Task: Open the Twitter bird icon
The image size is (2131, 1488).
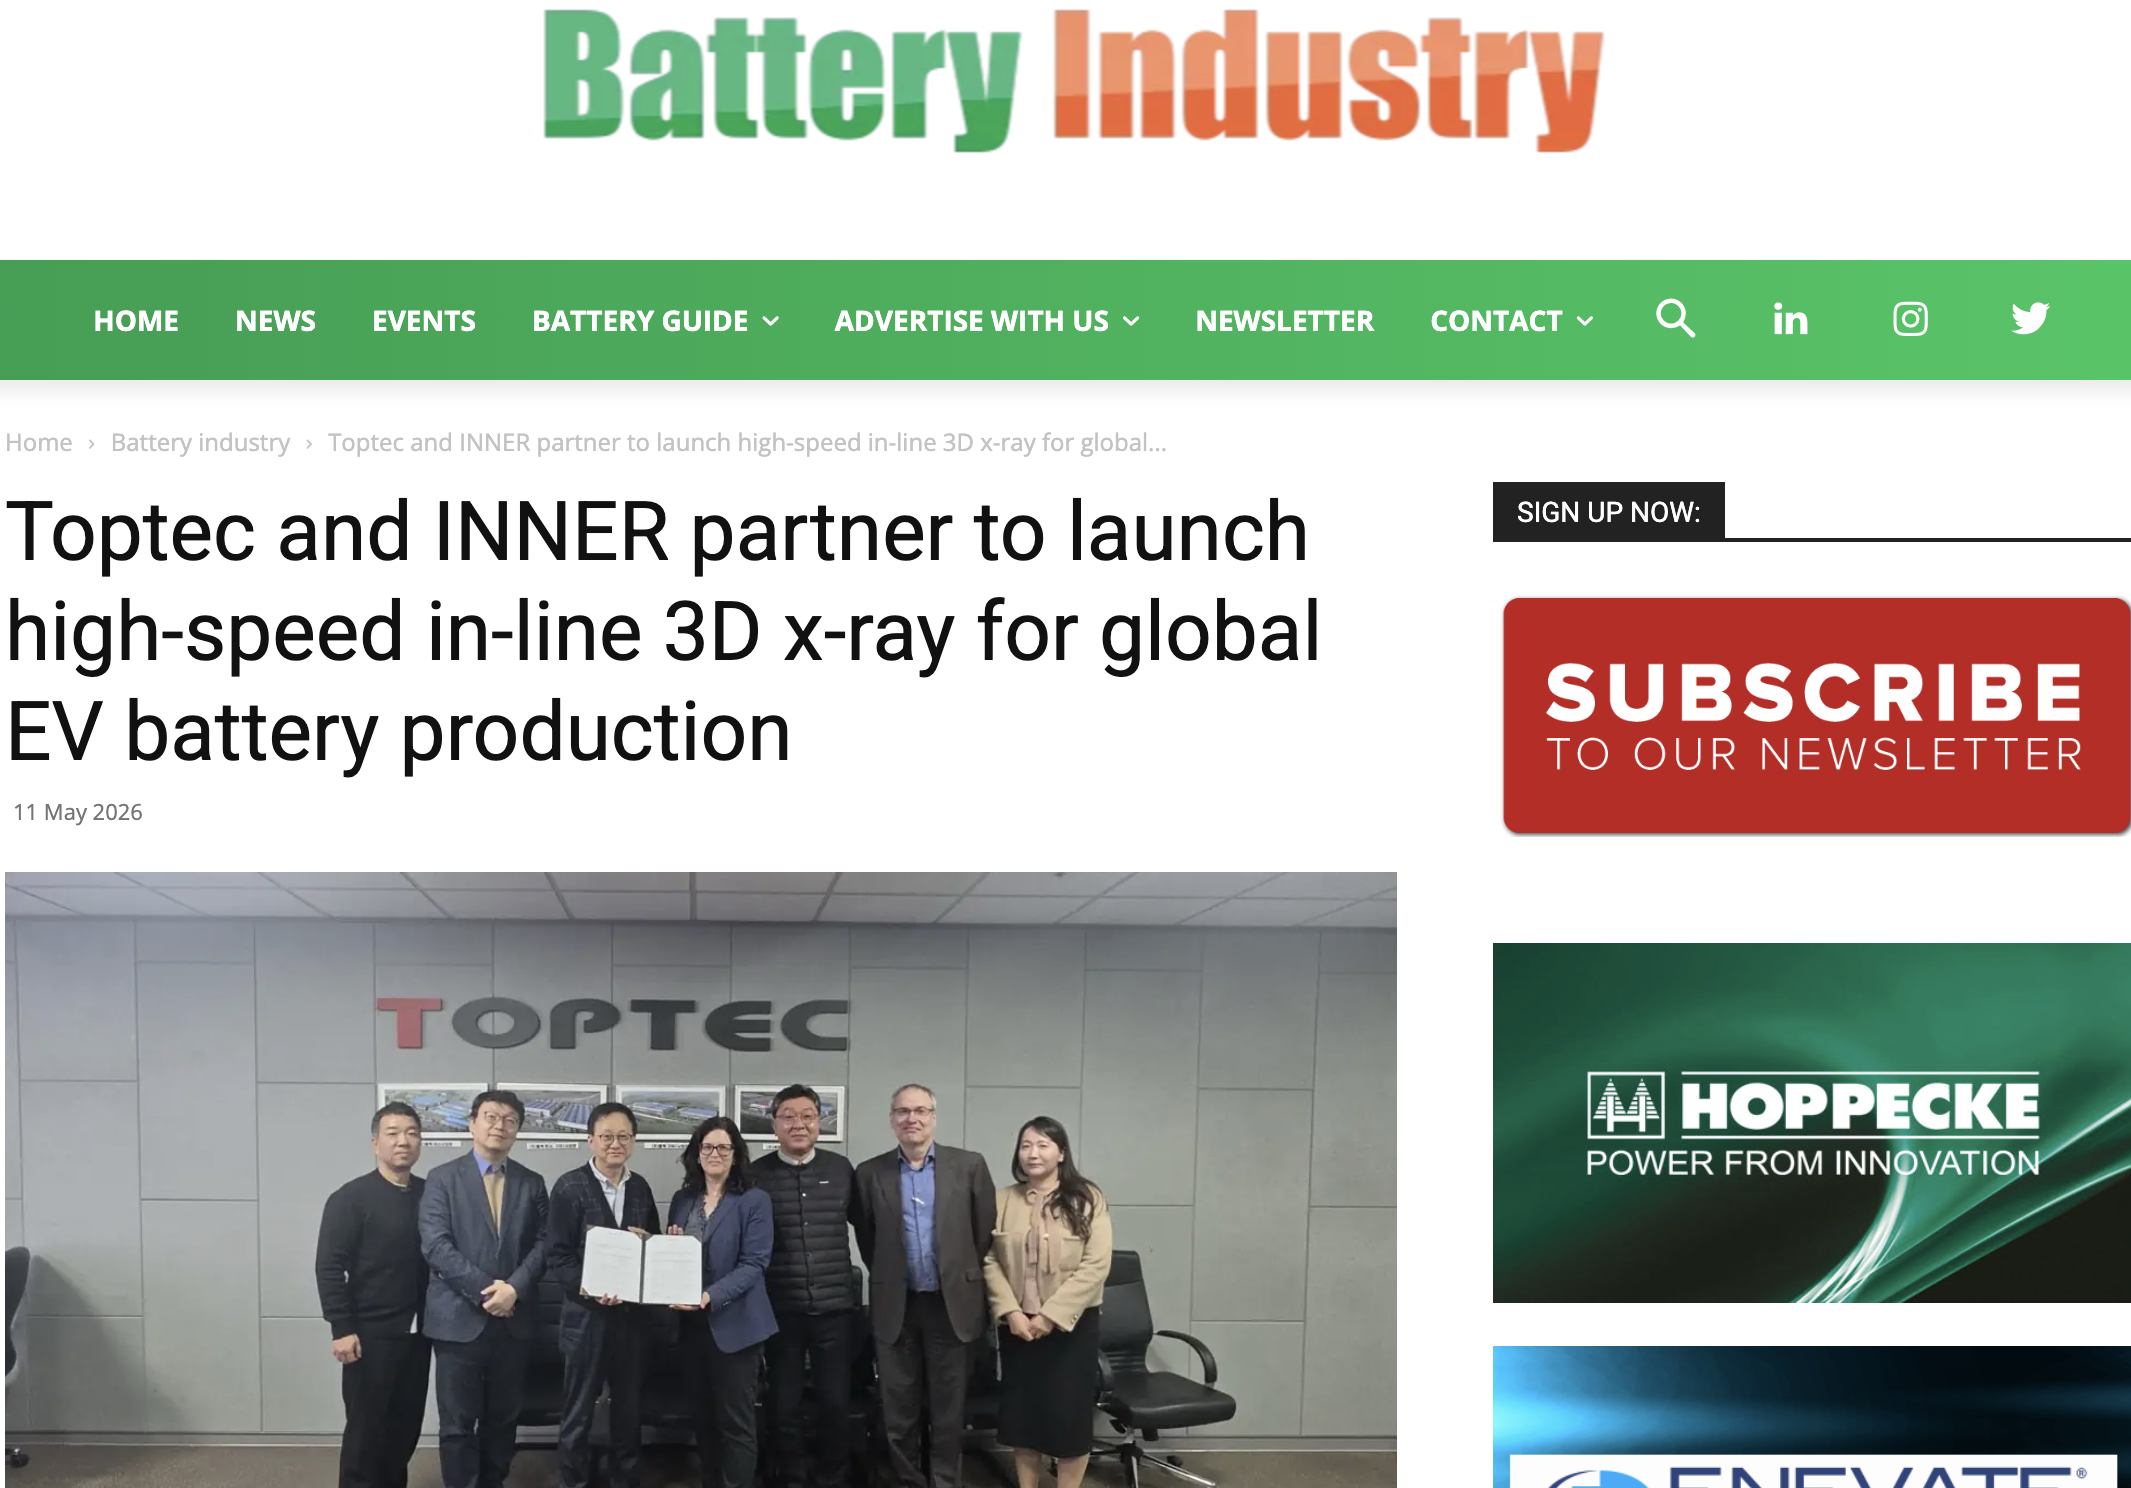Action: [2030, 319]
